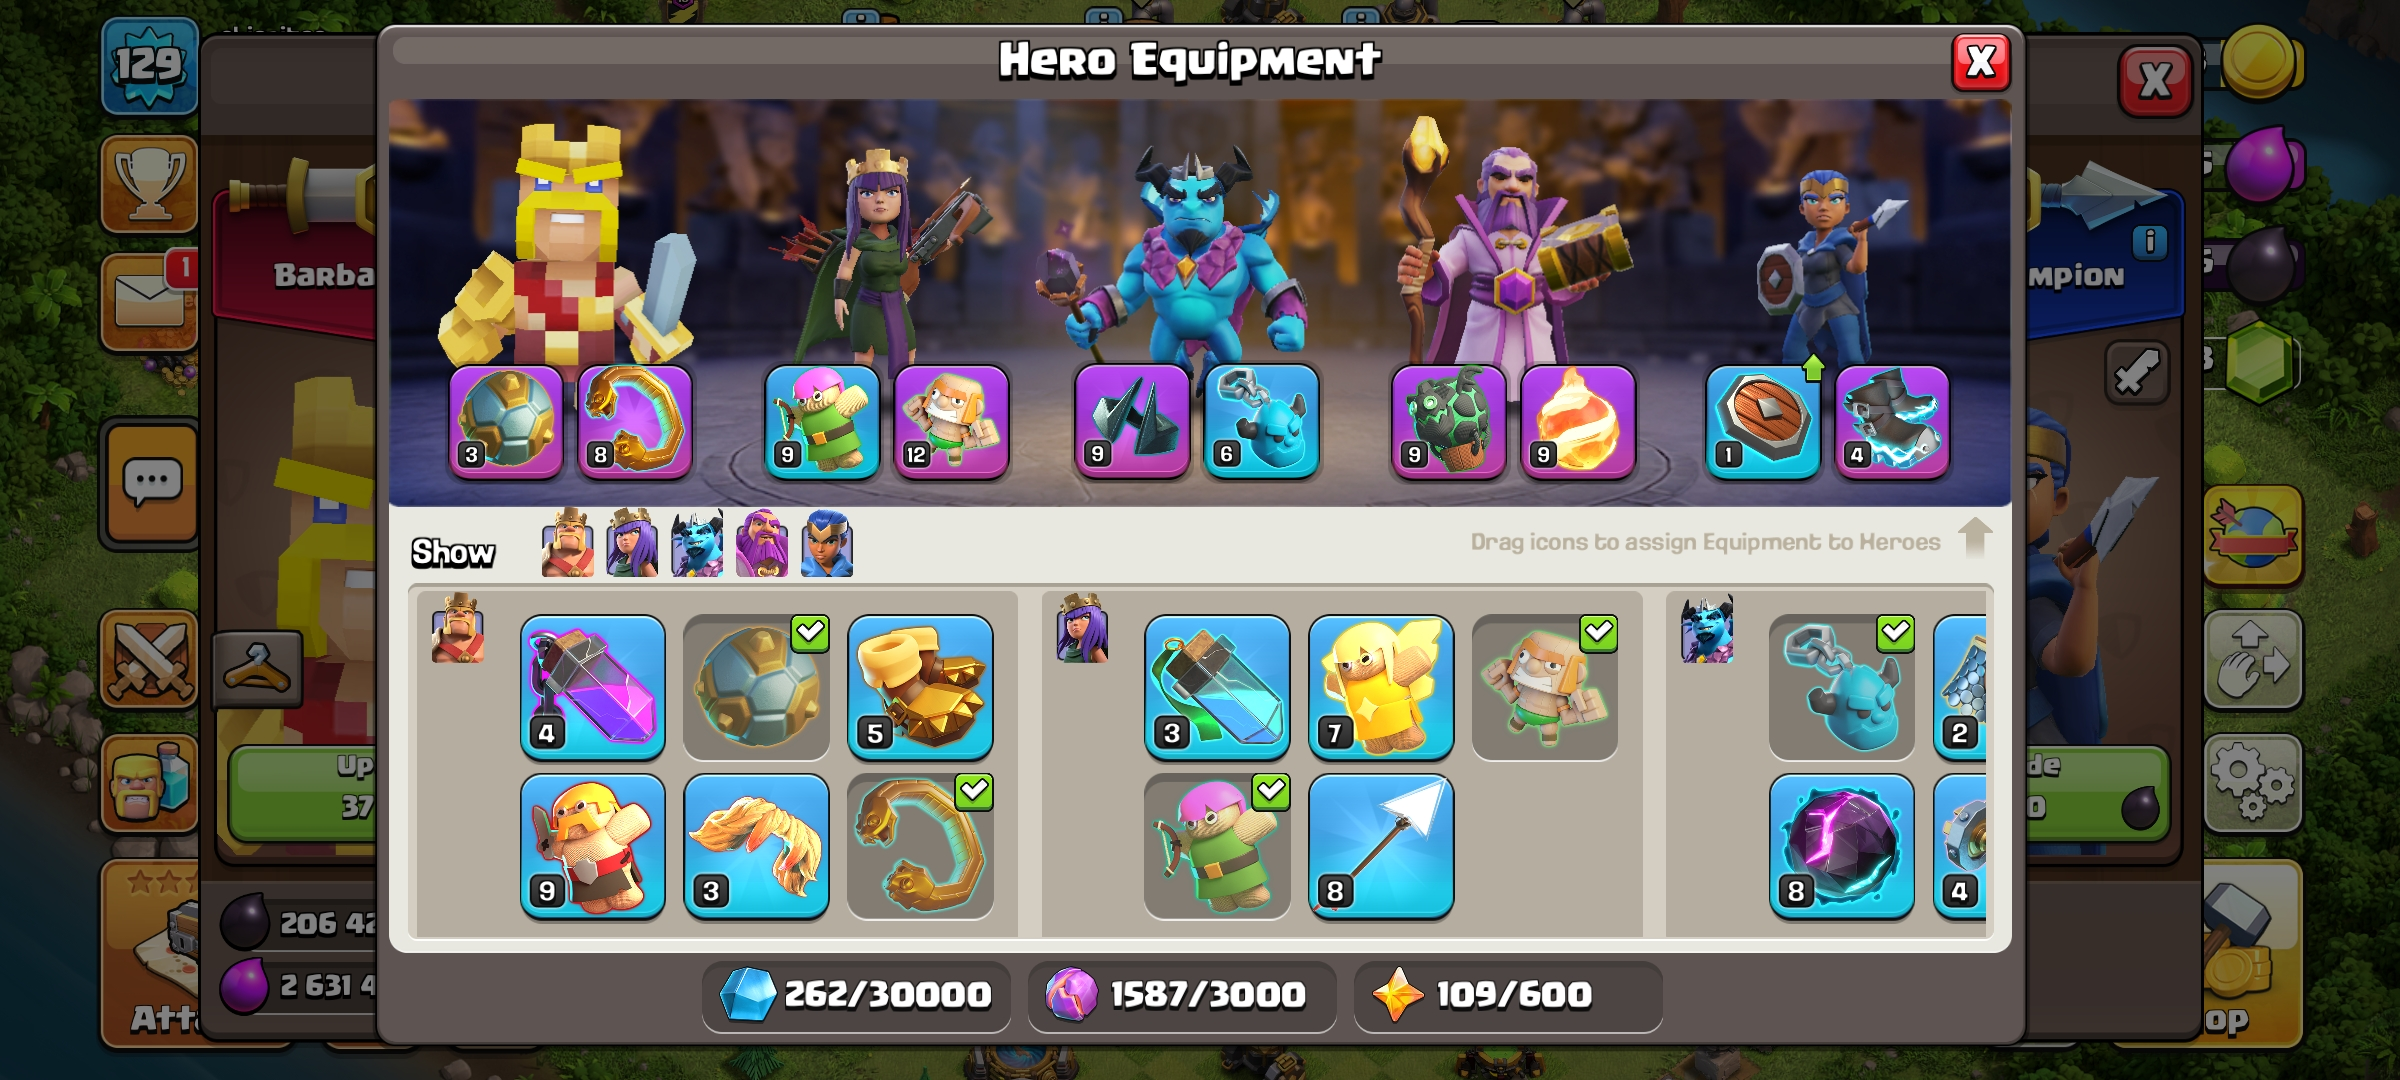This screenshot has width=2400, height=1080.
Task: Toggle the equipped Archer Puppet item
Action: [1217, 846]
